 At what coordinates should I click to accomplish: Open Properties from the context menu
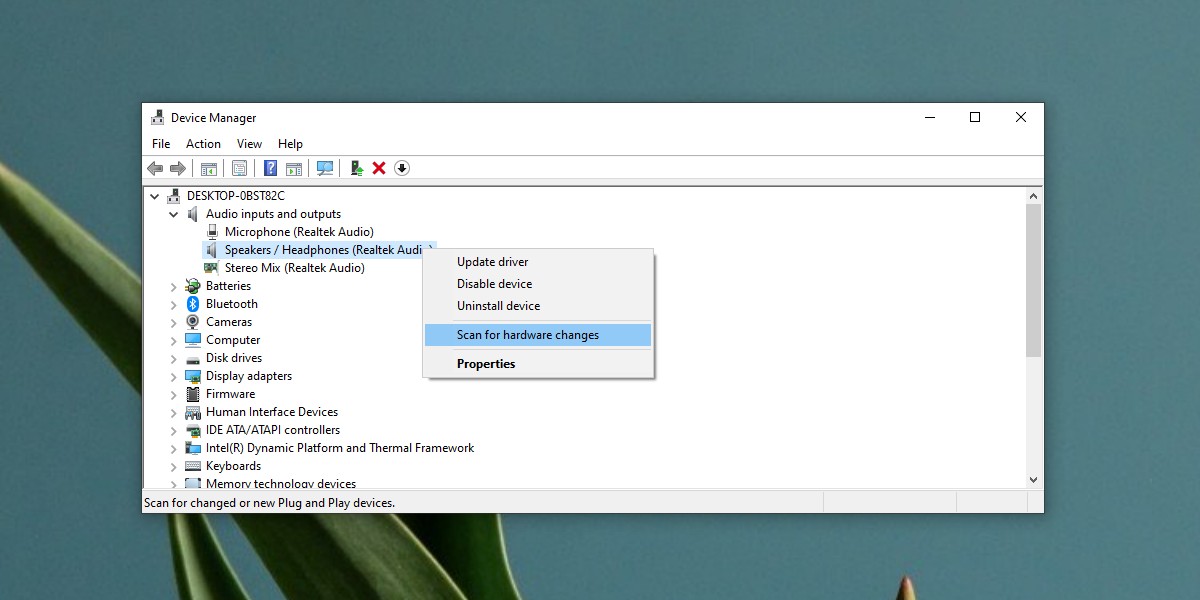tap(538, 364)
